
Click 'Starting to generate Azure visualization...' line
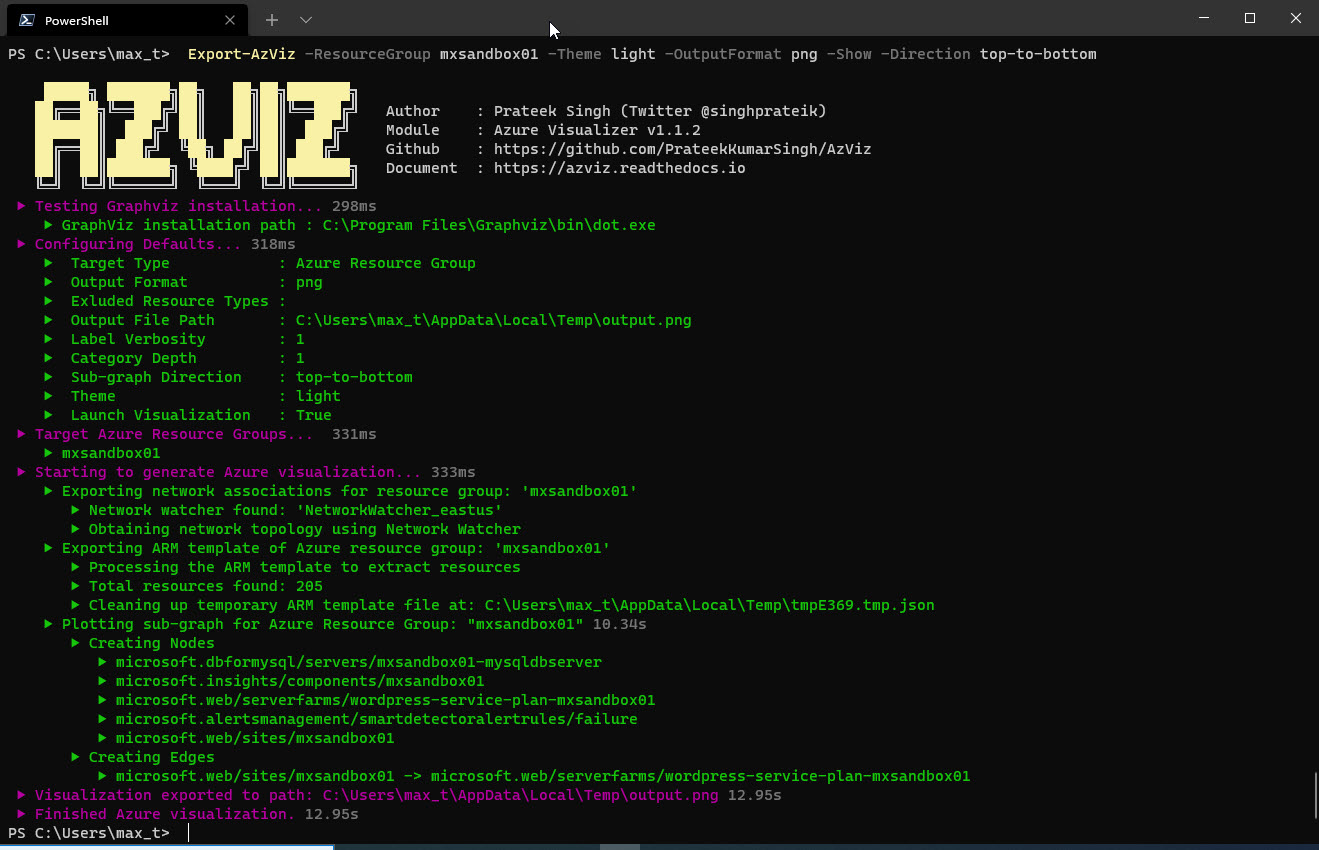(x=246, y=472)
